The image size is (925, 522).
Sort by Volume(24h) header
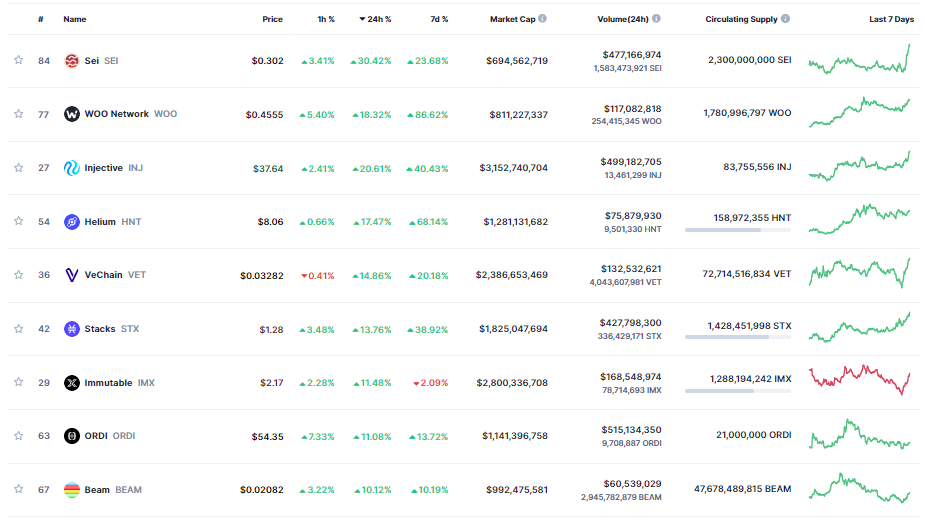623,19
